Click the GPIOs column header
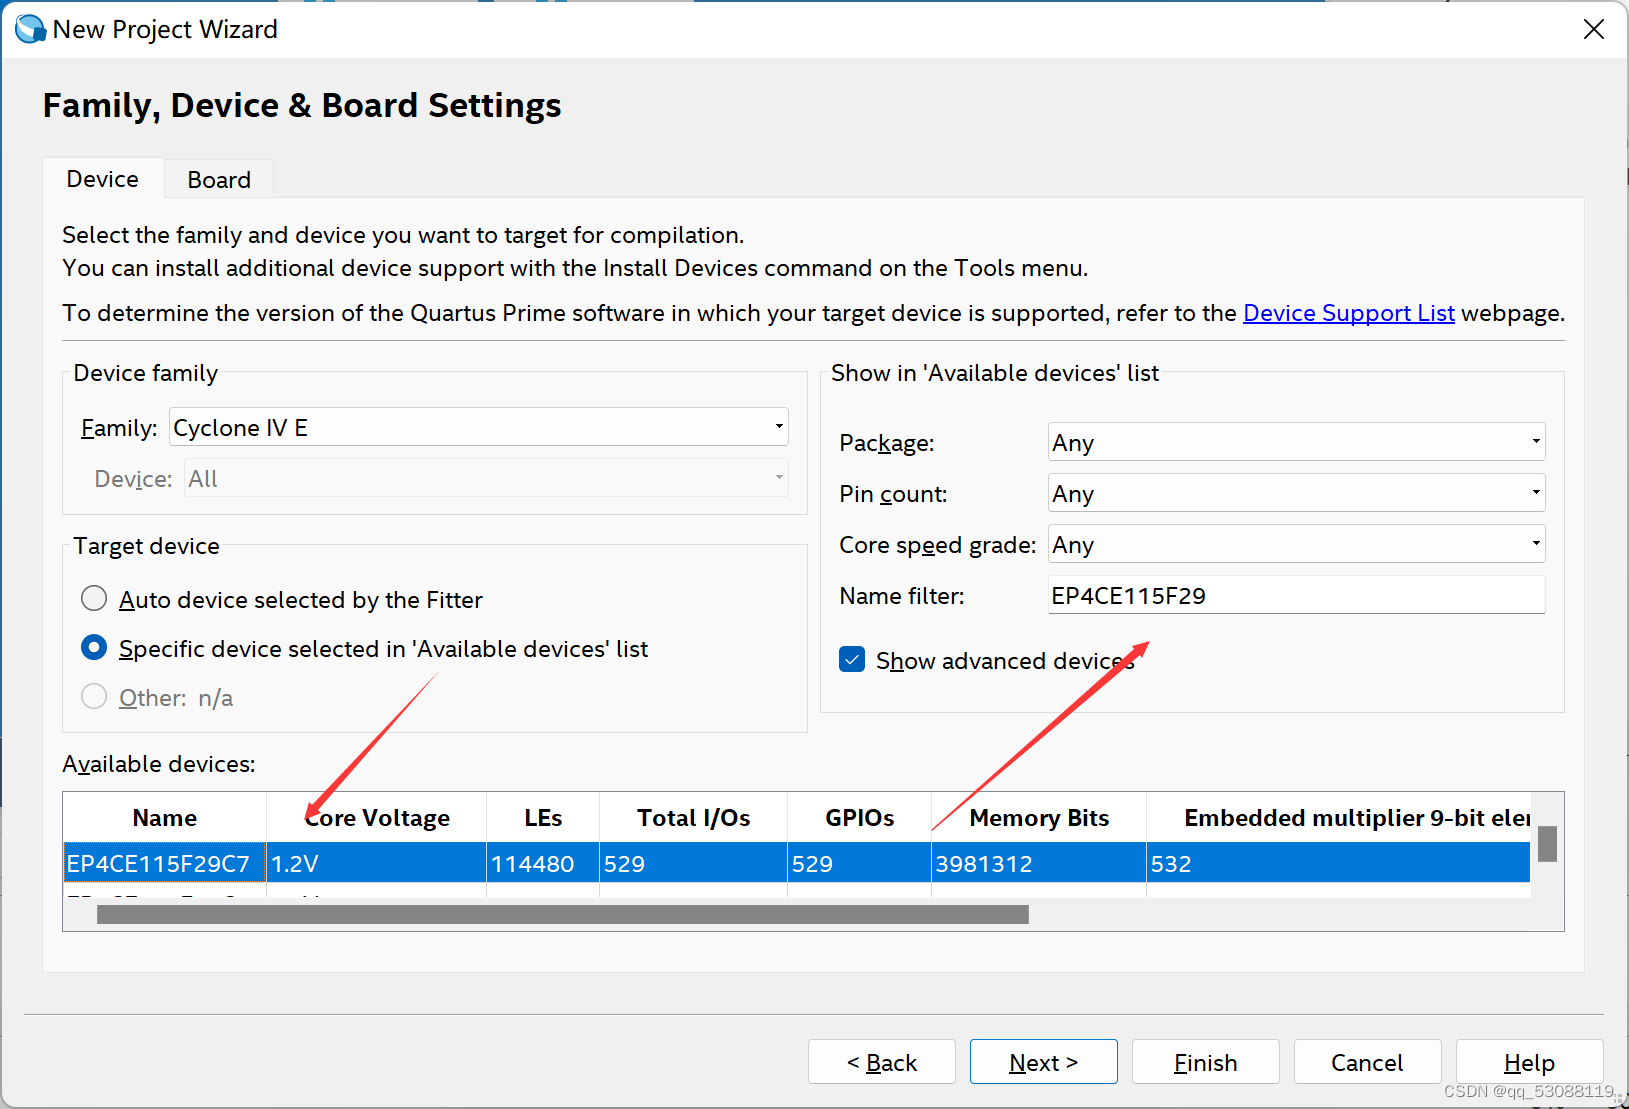Screen dimensions: 1629x1109 [859, 818]
